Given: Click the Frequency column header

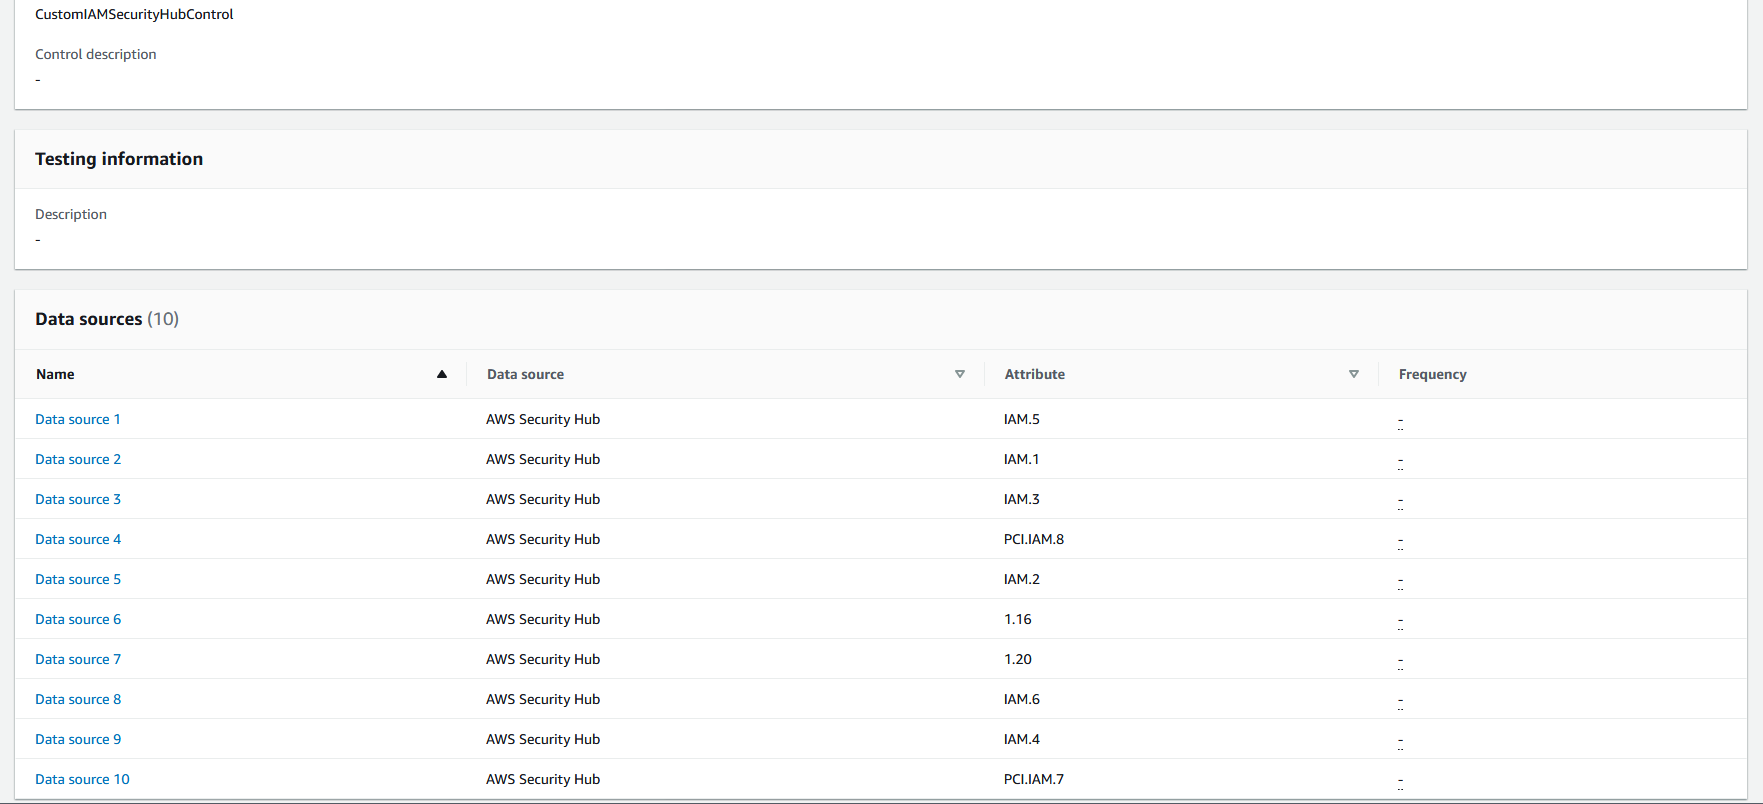Looking at the screenshot, I should point(1433,374).
